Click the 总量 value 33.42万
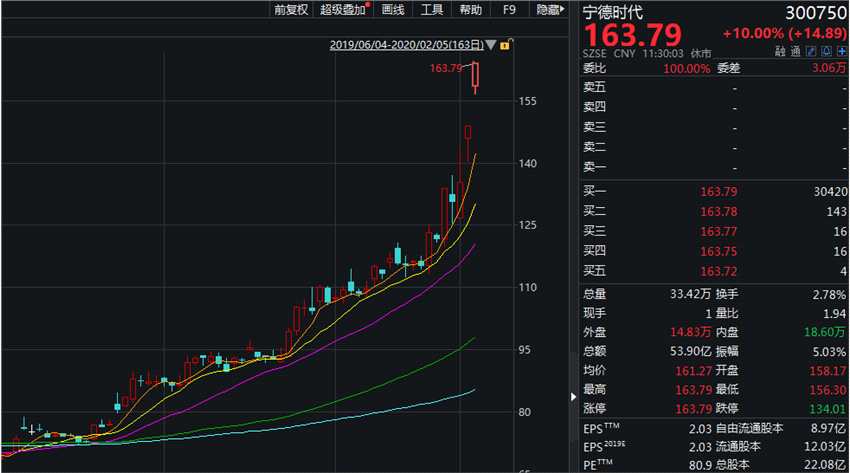This screenshot has height=473, width=850. click(x=690, y=294)
